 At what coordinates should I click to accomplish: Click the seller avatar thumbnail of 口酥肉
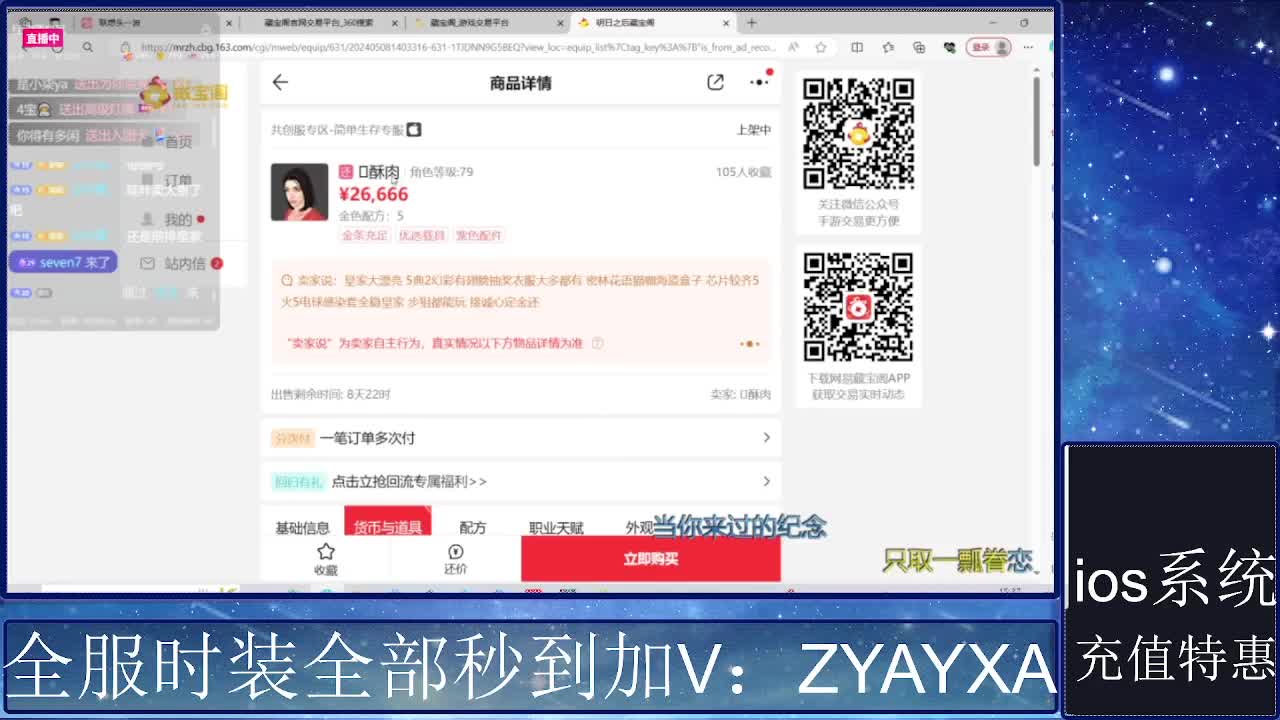(299, 190)
